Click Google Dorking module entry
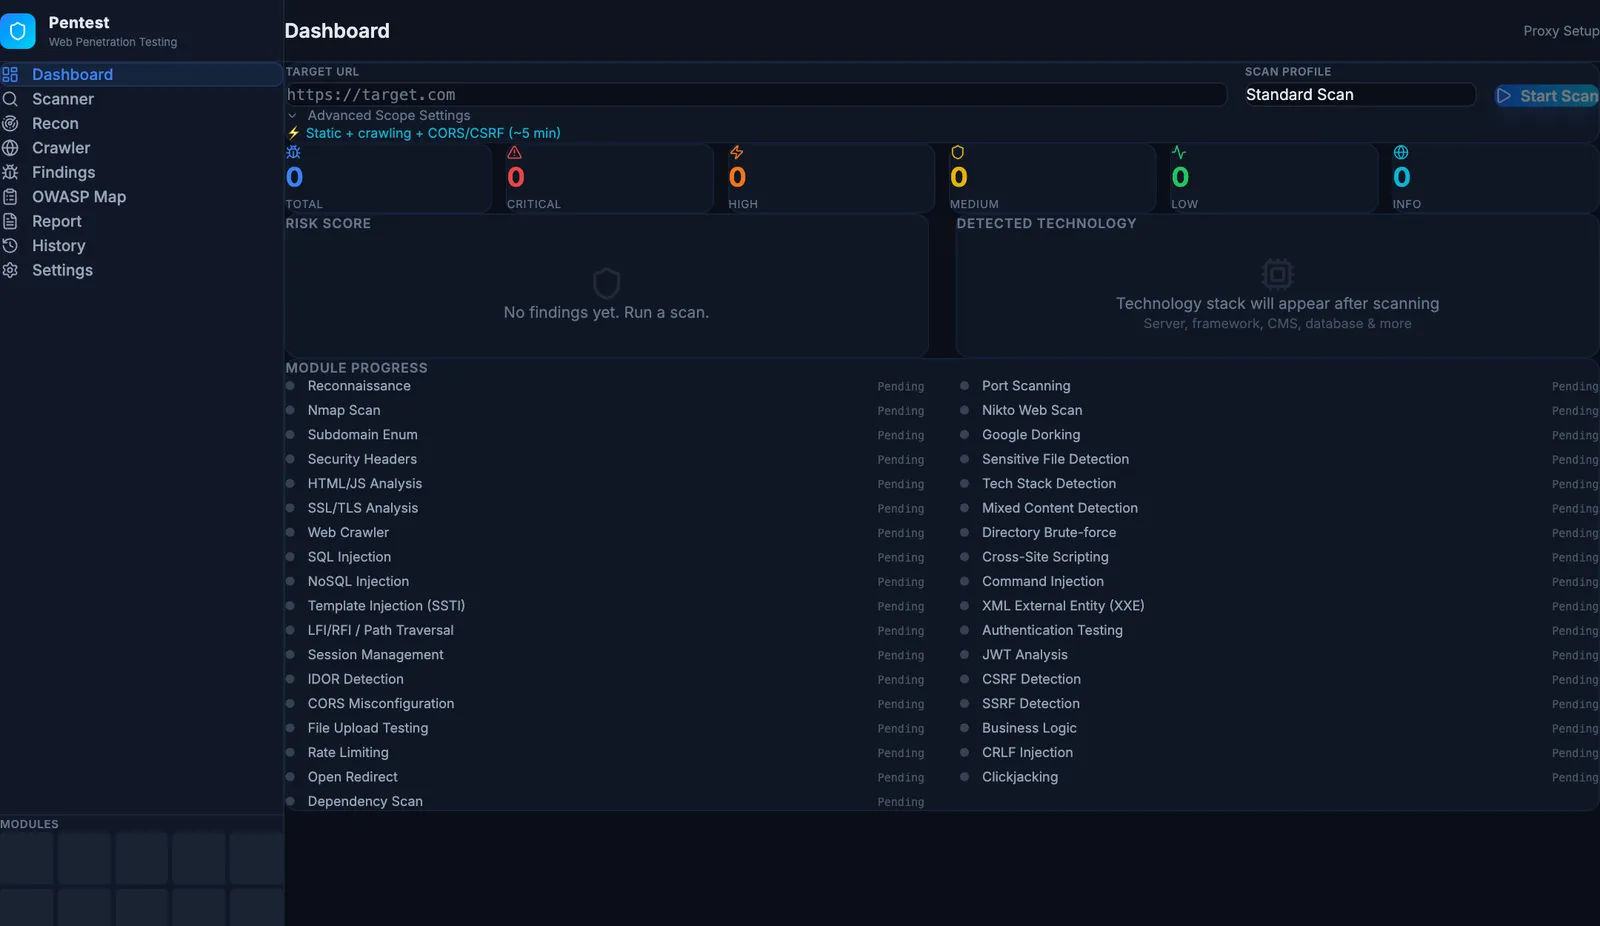Screen dimensions: 1600x926 point(1279,435)
